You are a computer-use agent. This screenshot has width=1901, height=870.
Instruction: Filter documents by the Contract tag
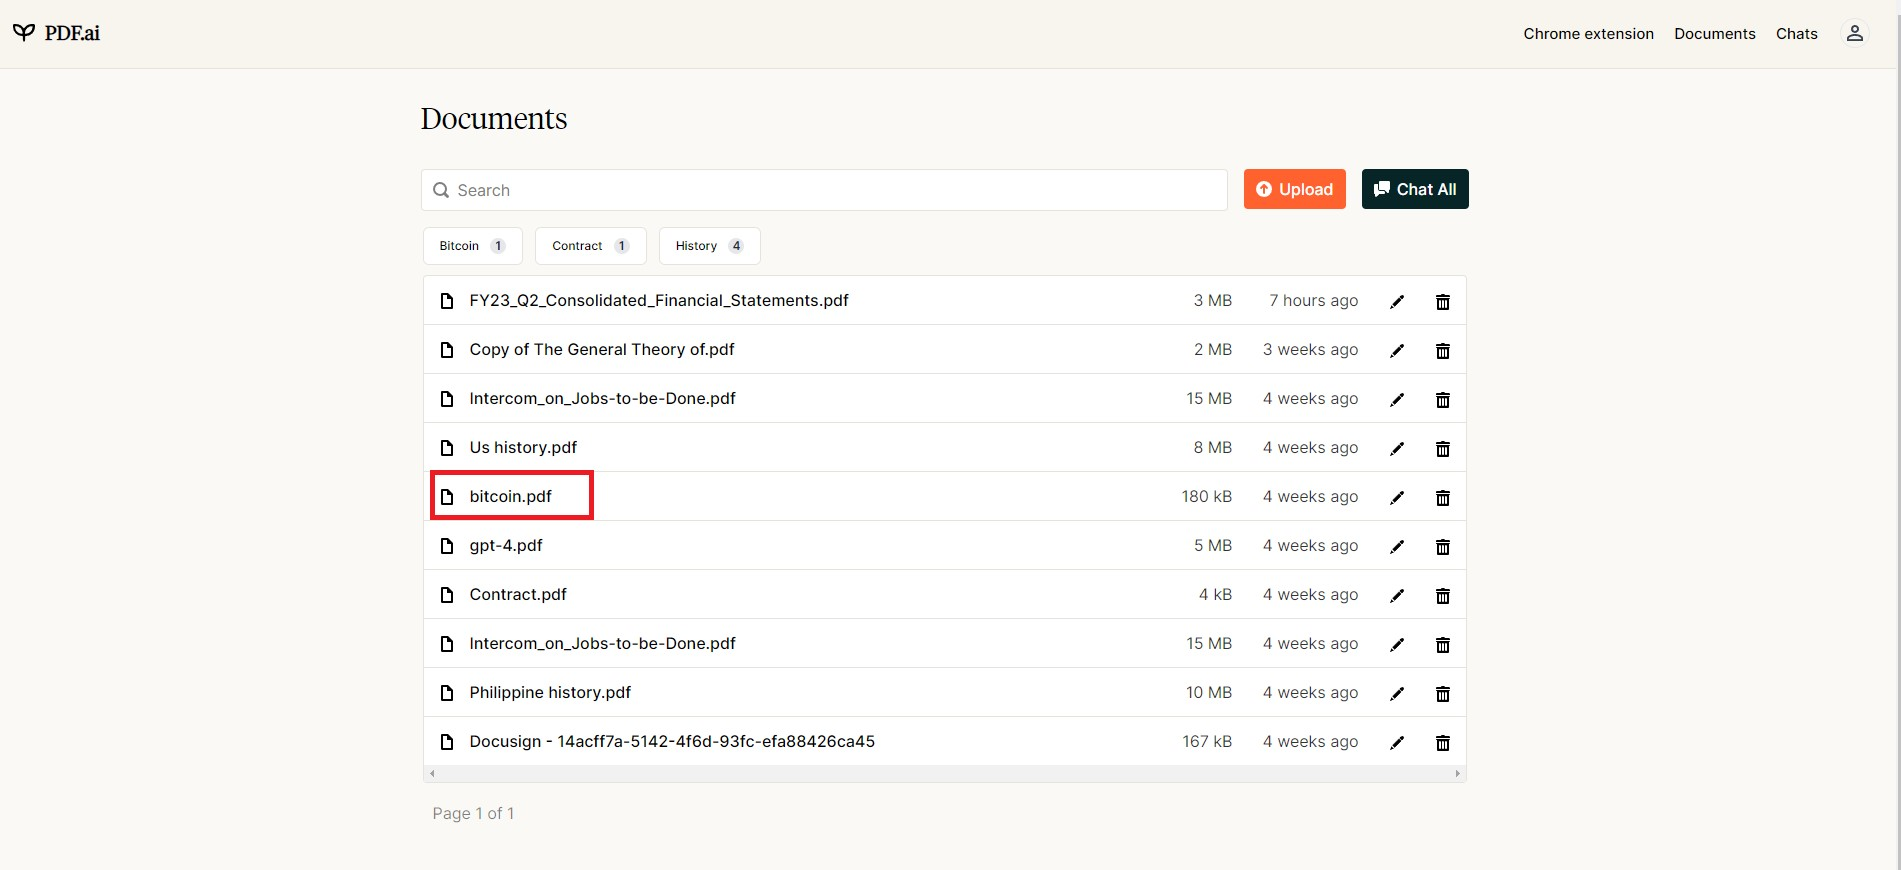590,246
